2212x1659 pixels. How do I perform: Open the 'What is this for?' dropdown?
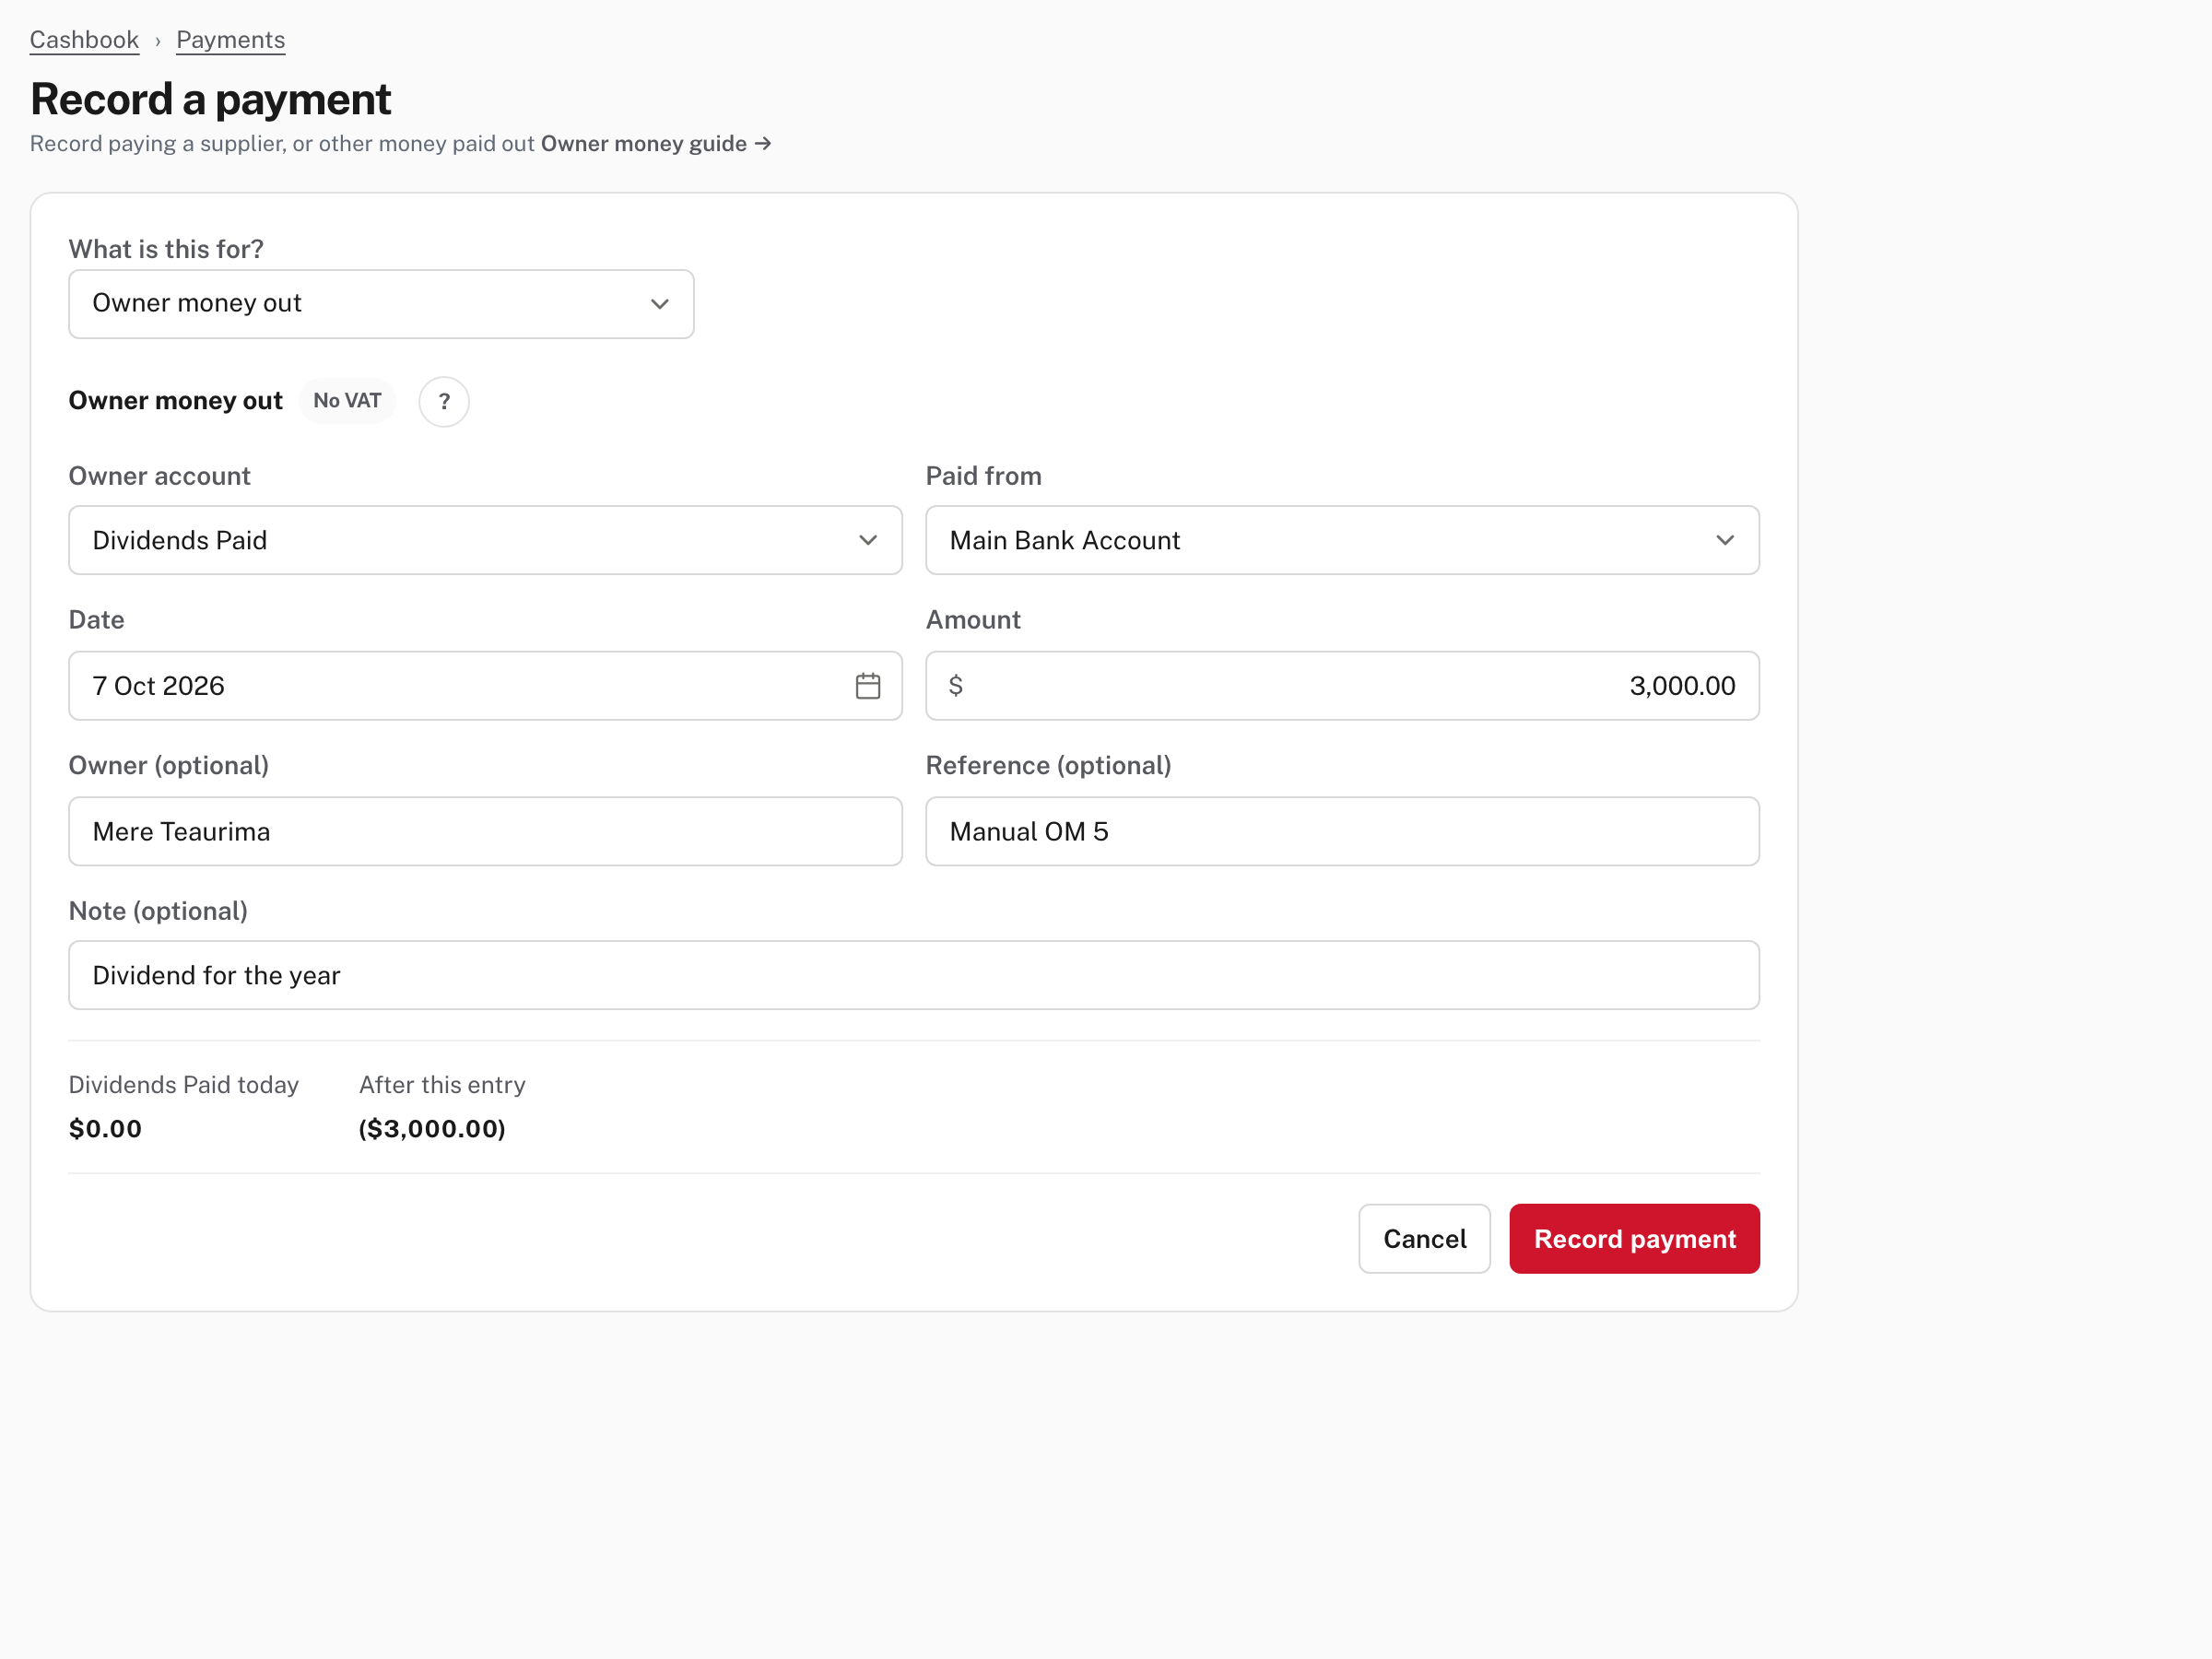coord(381,304)
